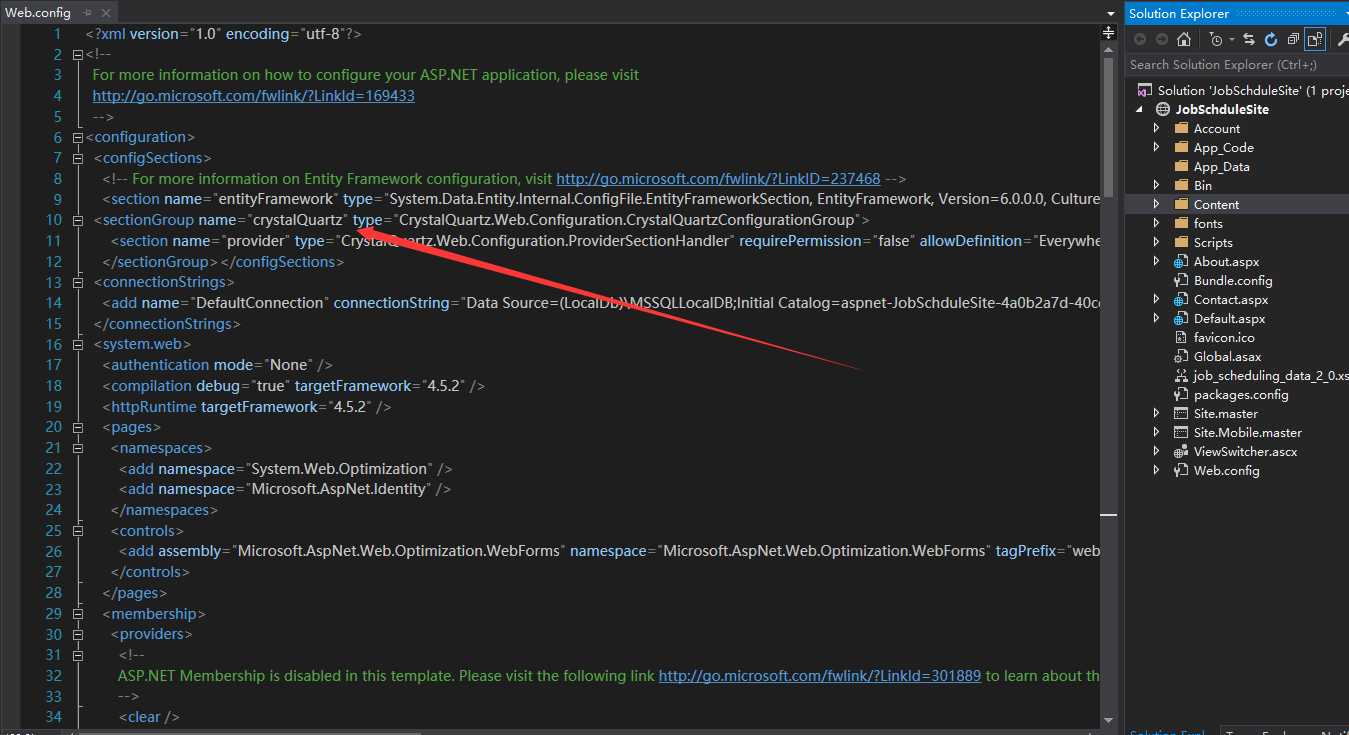The height and width of the screenshot is (735, 1349).
Task: Click the JobSchduleSite globe project icon
Action: pos(1162,109)
